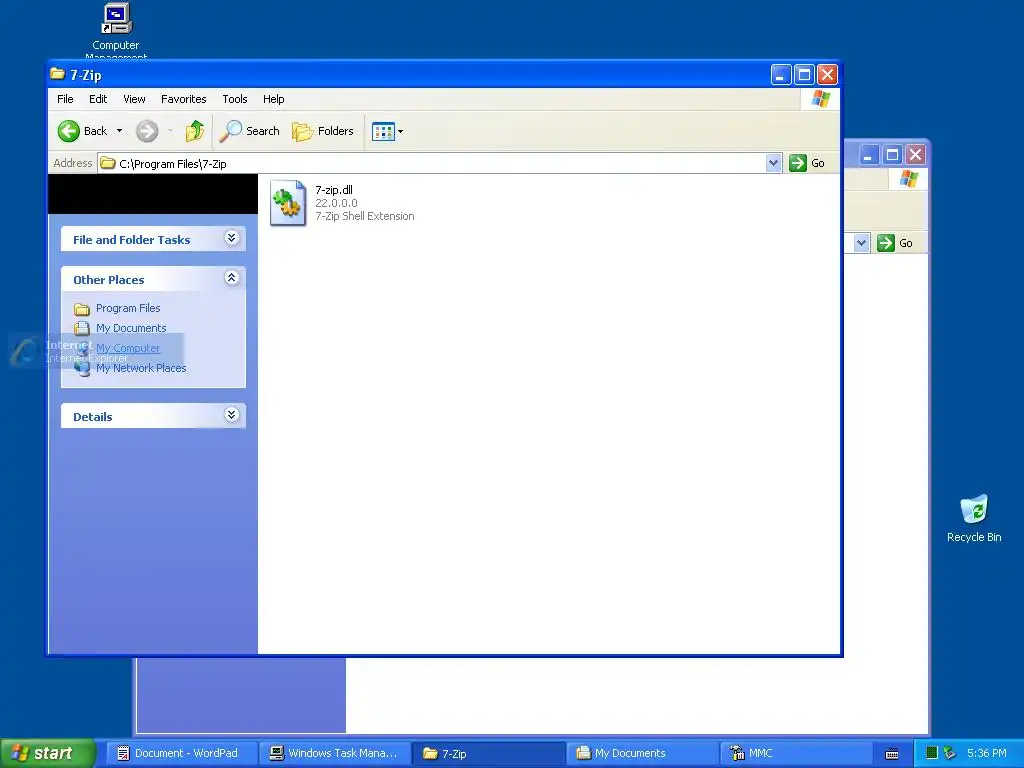Screen dimensions: 1024x768
Task: Click the Start button
Action: 47,753
